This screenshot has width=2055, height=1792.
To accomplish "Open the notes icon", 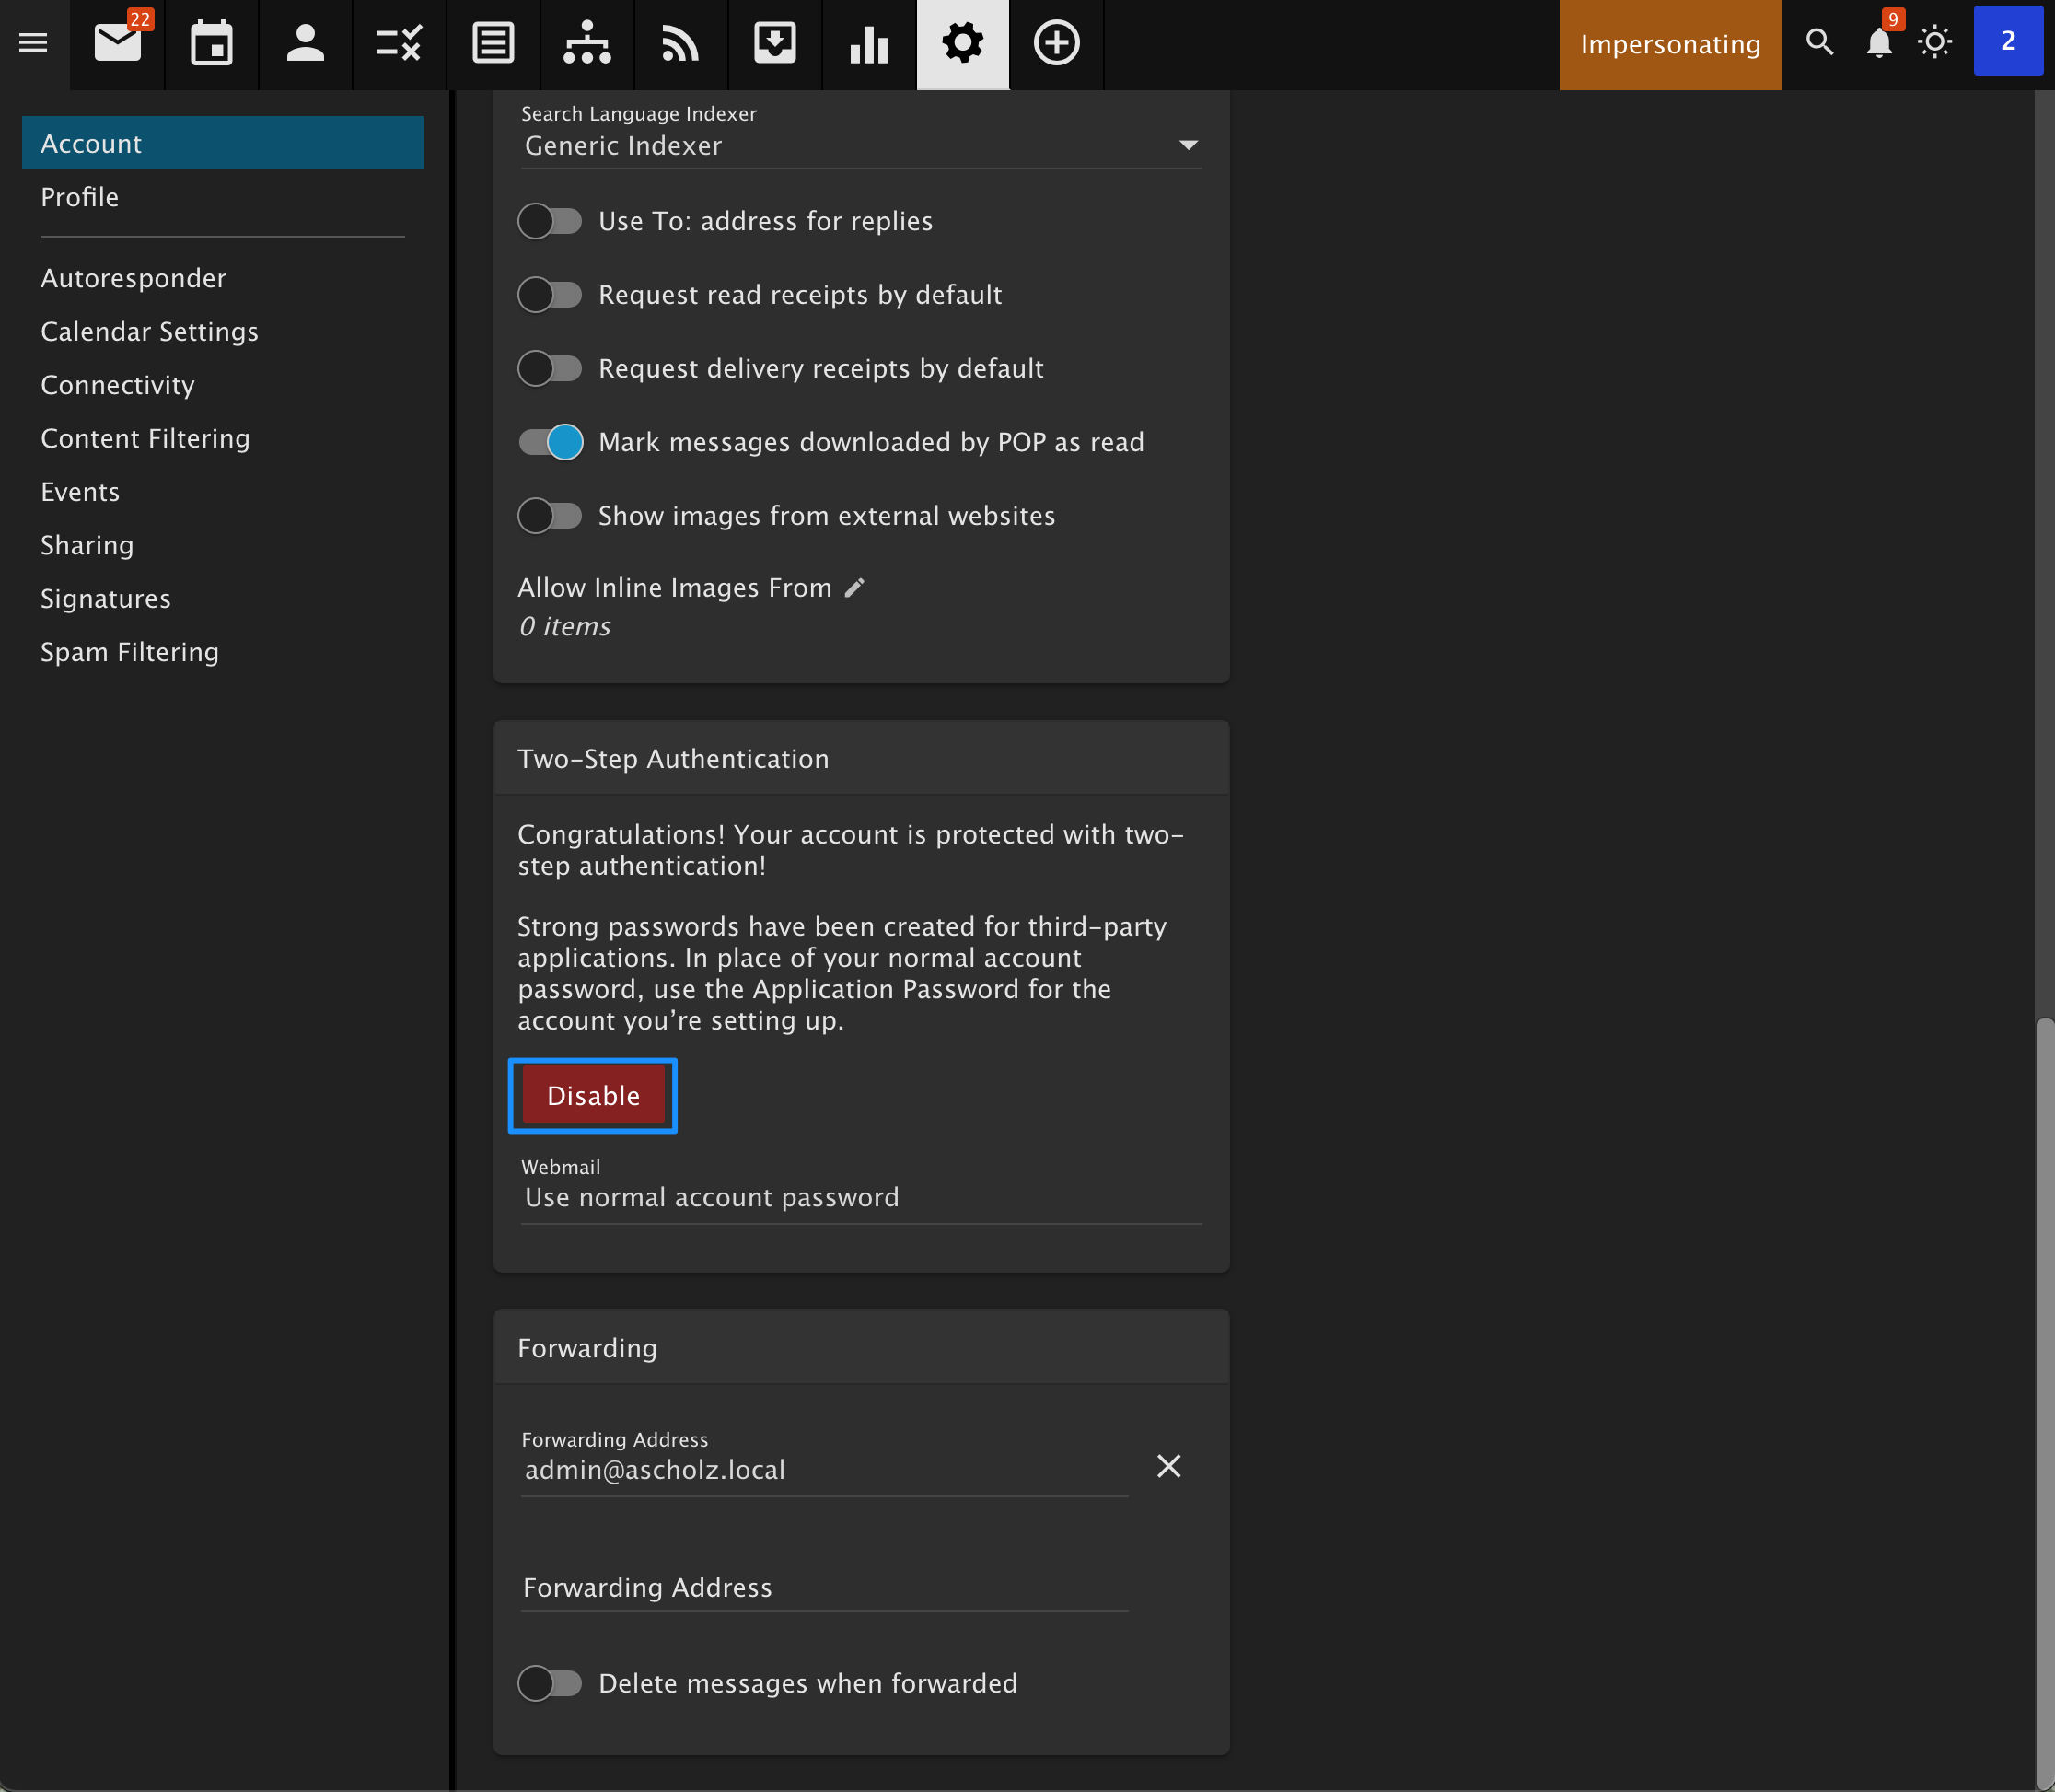I will tap(492, 43).
